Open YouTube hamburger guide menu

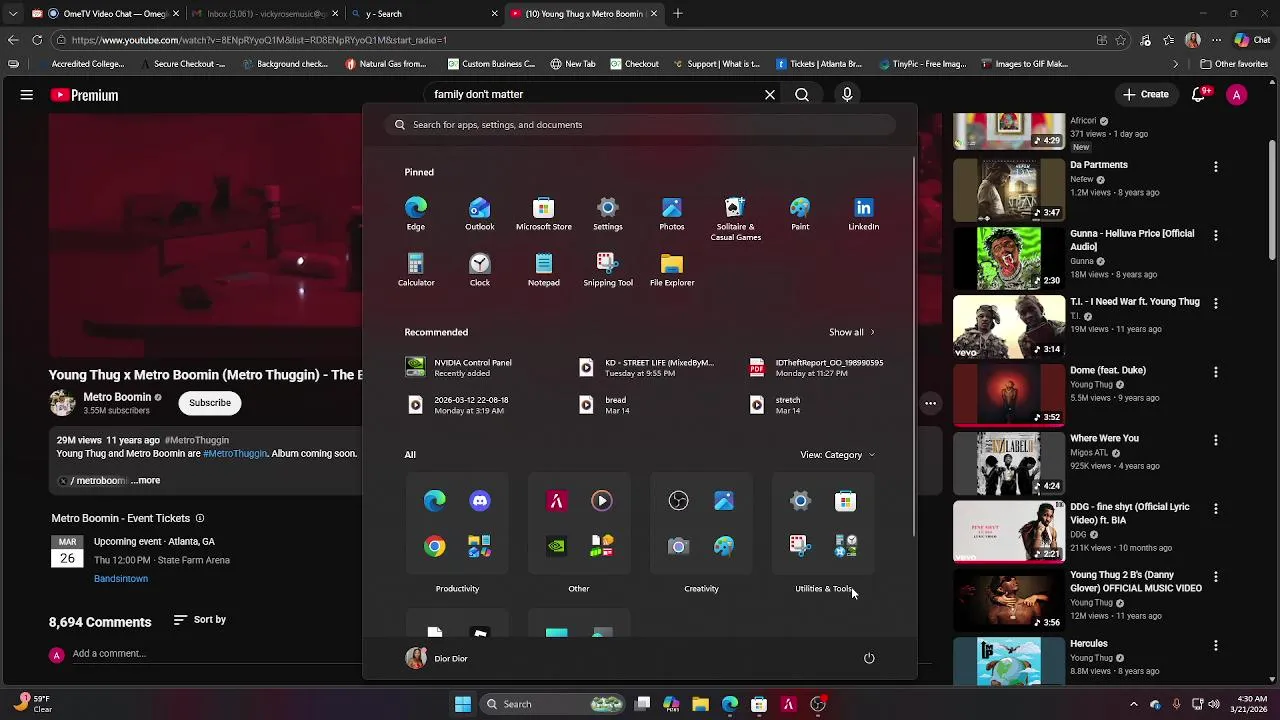pyautogui.click(x=27, y=95)
